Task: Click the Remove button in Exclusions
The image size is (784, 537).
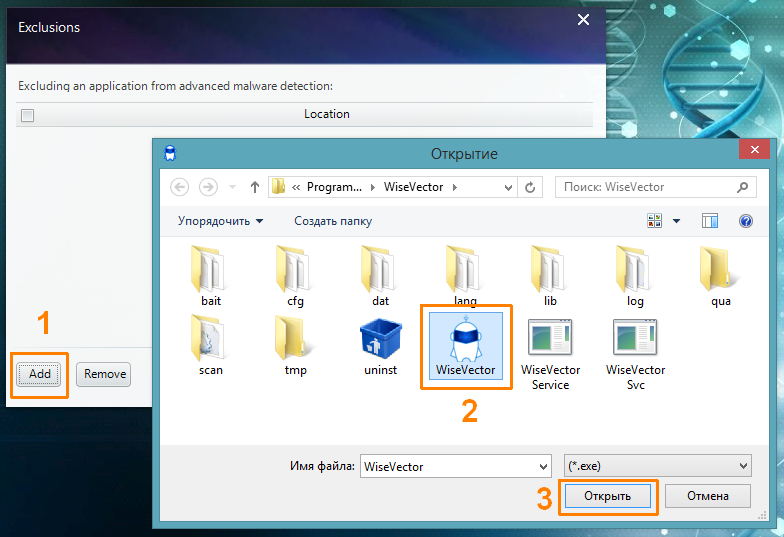Action: [104, 374]
